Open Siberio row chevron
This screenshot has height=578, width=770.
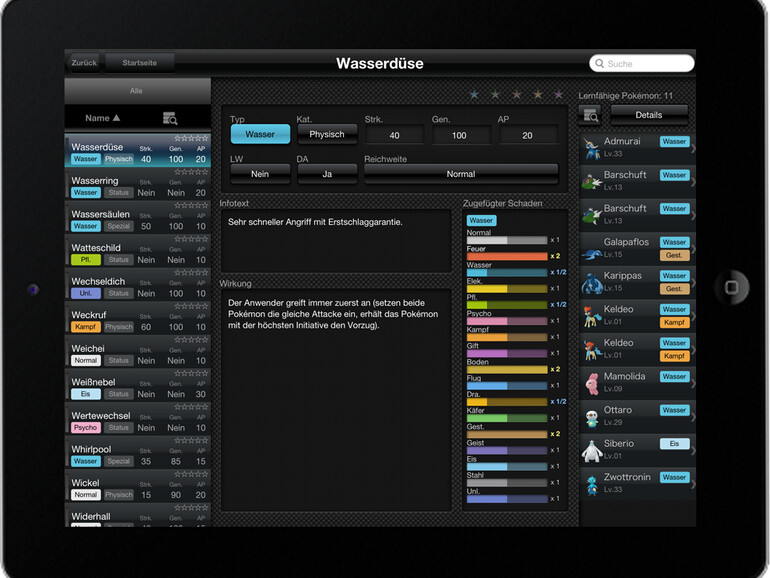coord(693,451)
